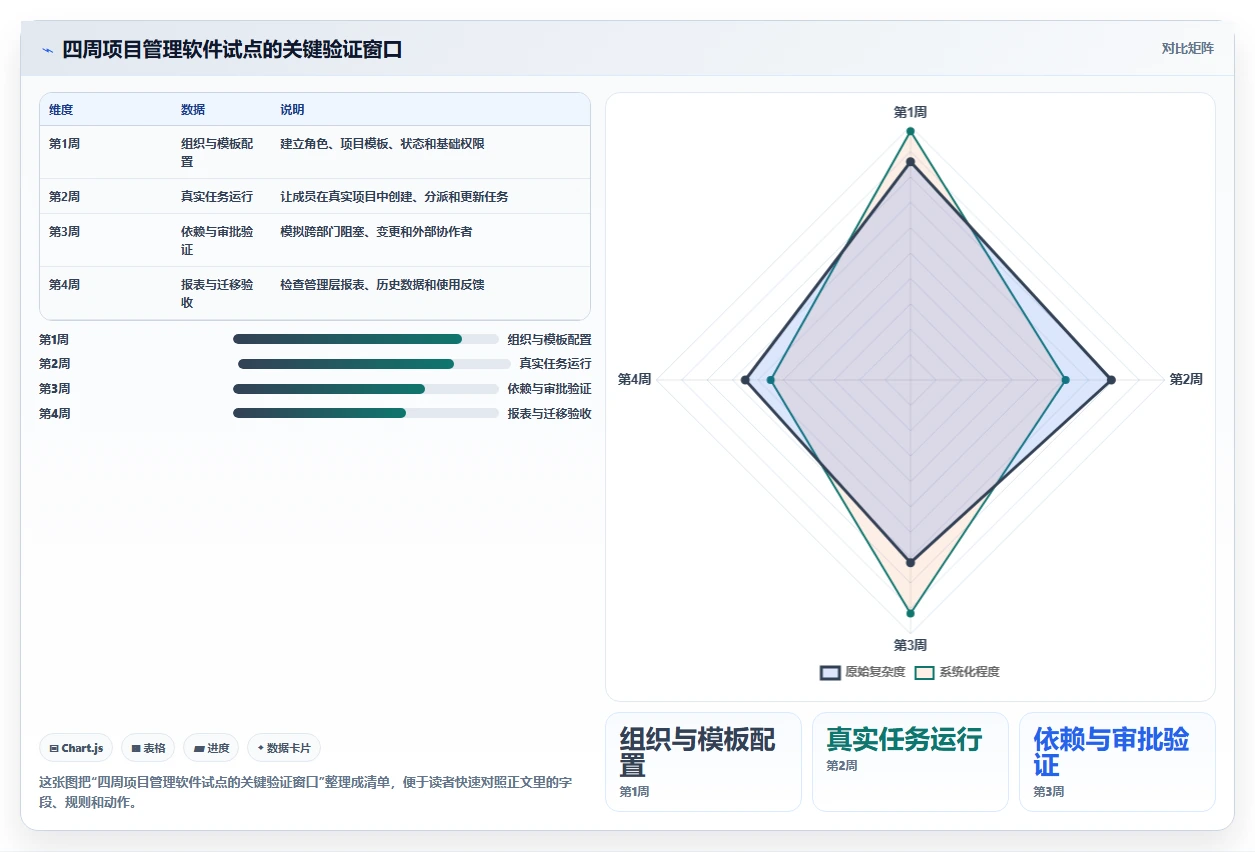Screen dimensions: 1255x852
Task: Open the 真实任务运行 data card
Action: [x=910, y=762]
